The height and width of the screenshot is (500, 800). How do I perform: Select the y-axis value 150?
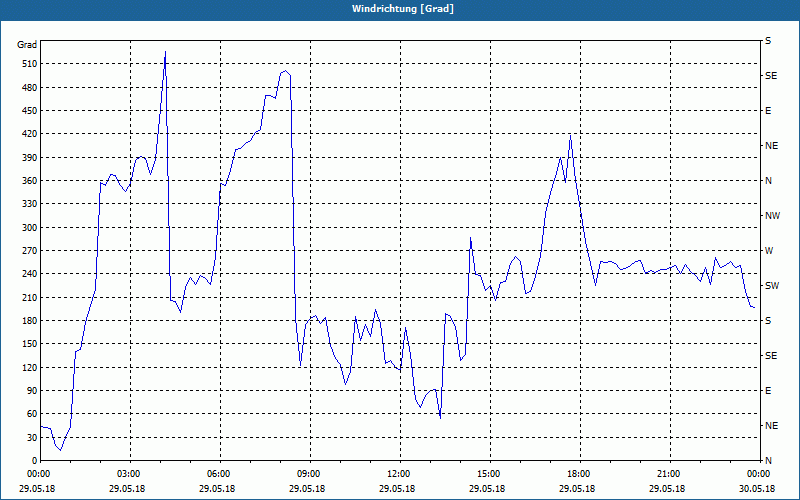[x=30, y=344]
